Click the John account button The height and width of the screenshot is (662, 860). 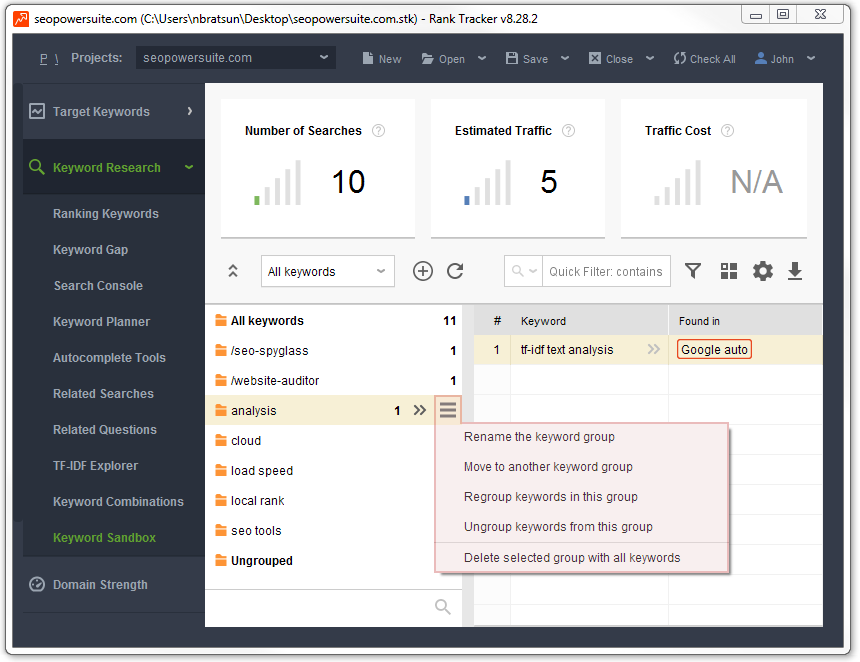774,59
